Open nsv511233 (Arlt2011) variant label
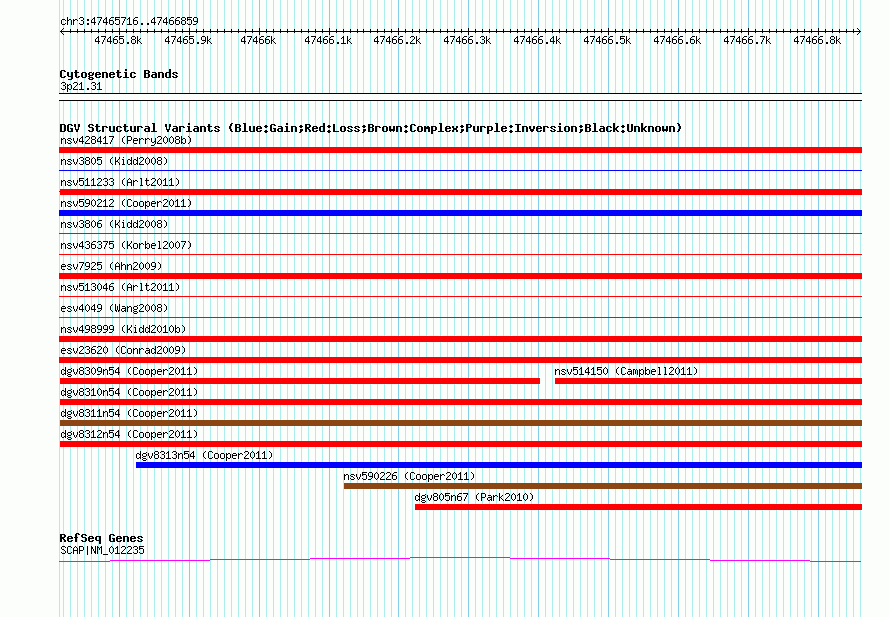 click(120, 182)
